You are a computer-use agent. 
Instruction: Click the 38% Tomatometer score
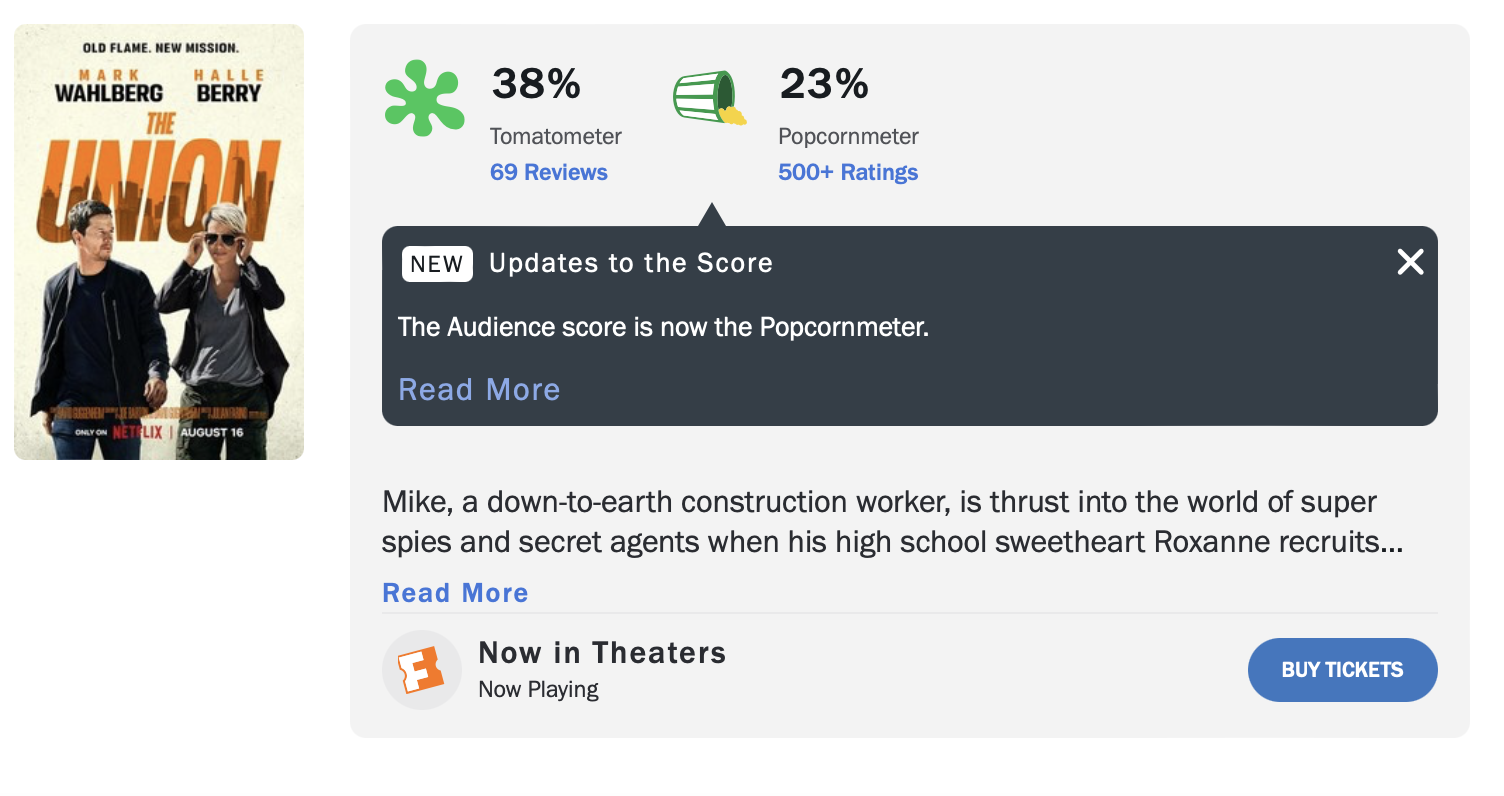coord(536,84)
